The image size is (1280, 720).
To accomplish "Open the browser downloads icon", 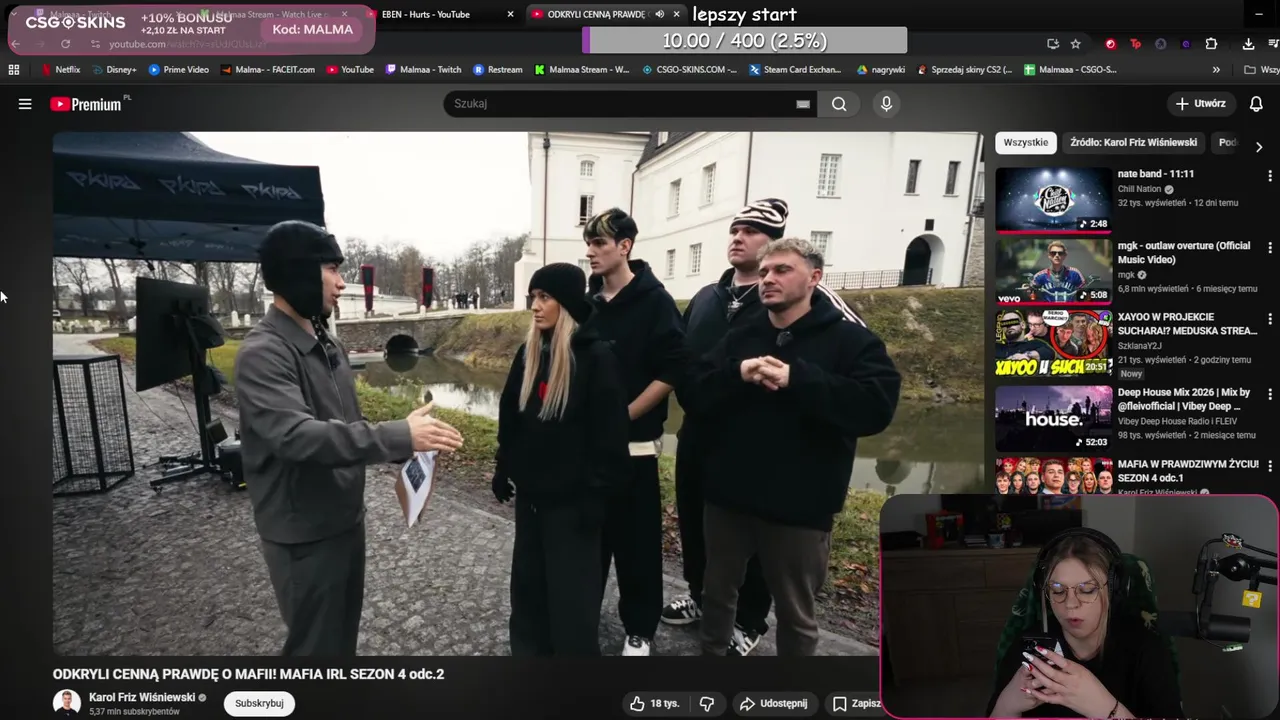I will pyautogui.click(x=1248, y=44).
